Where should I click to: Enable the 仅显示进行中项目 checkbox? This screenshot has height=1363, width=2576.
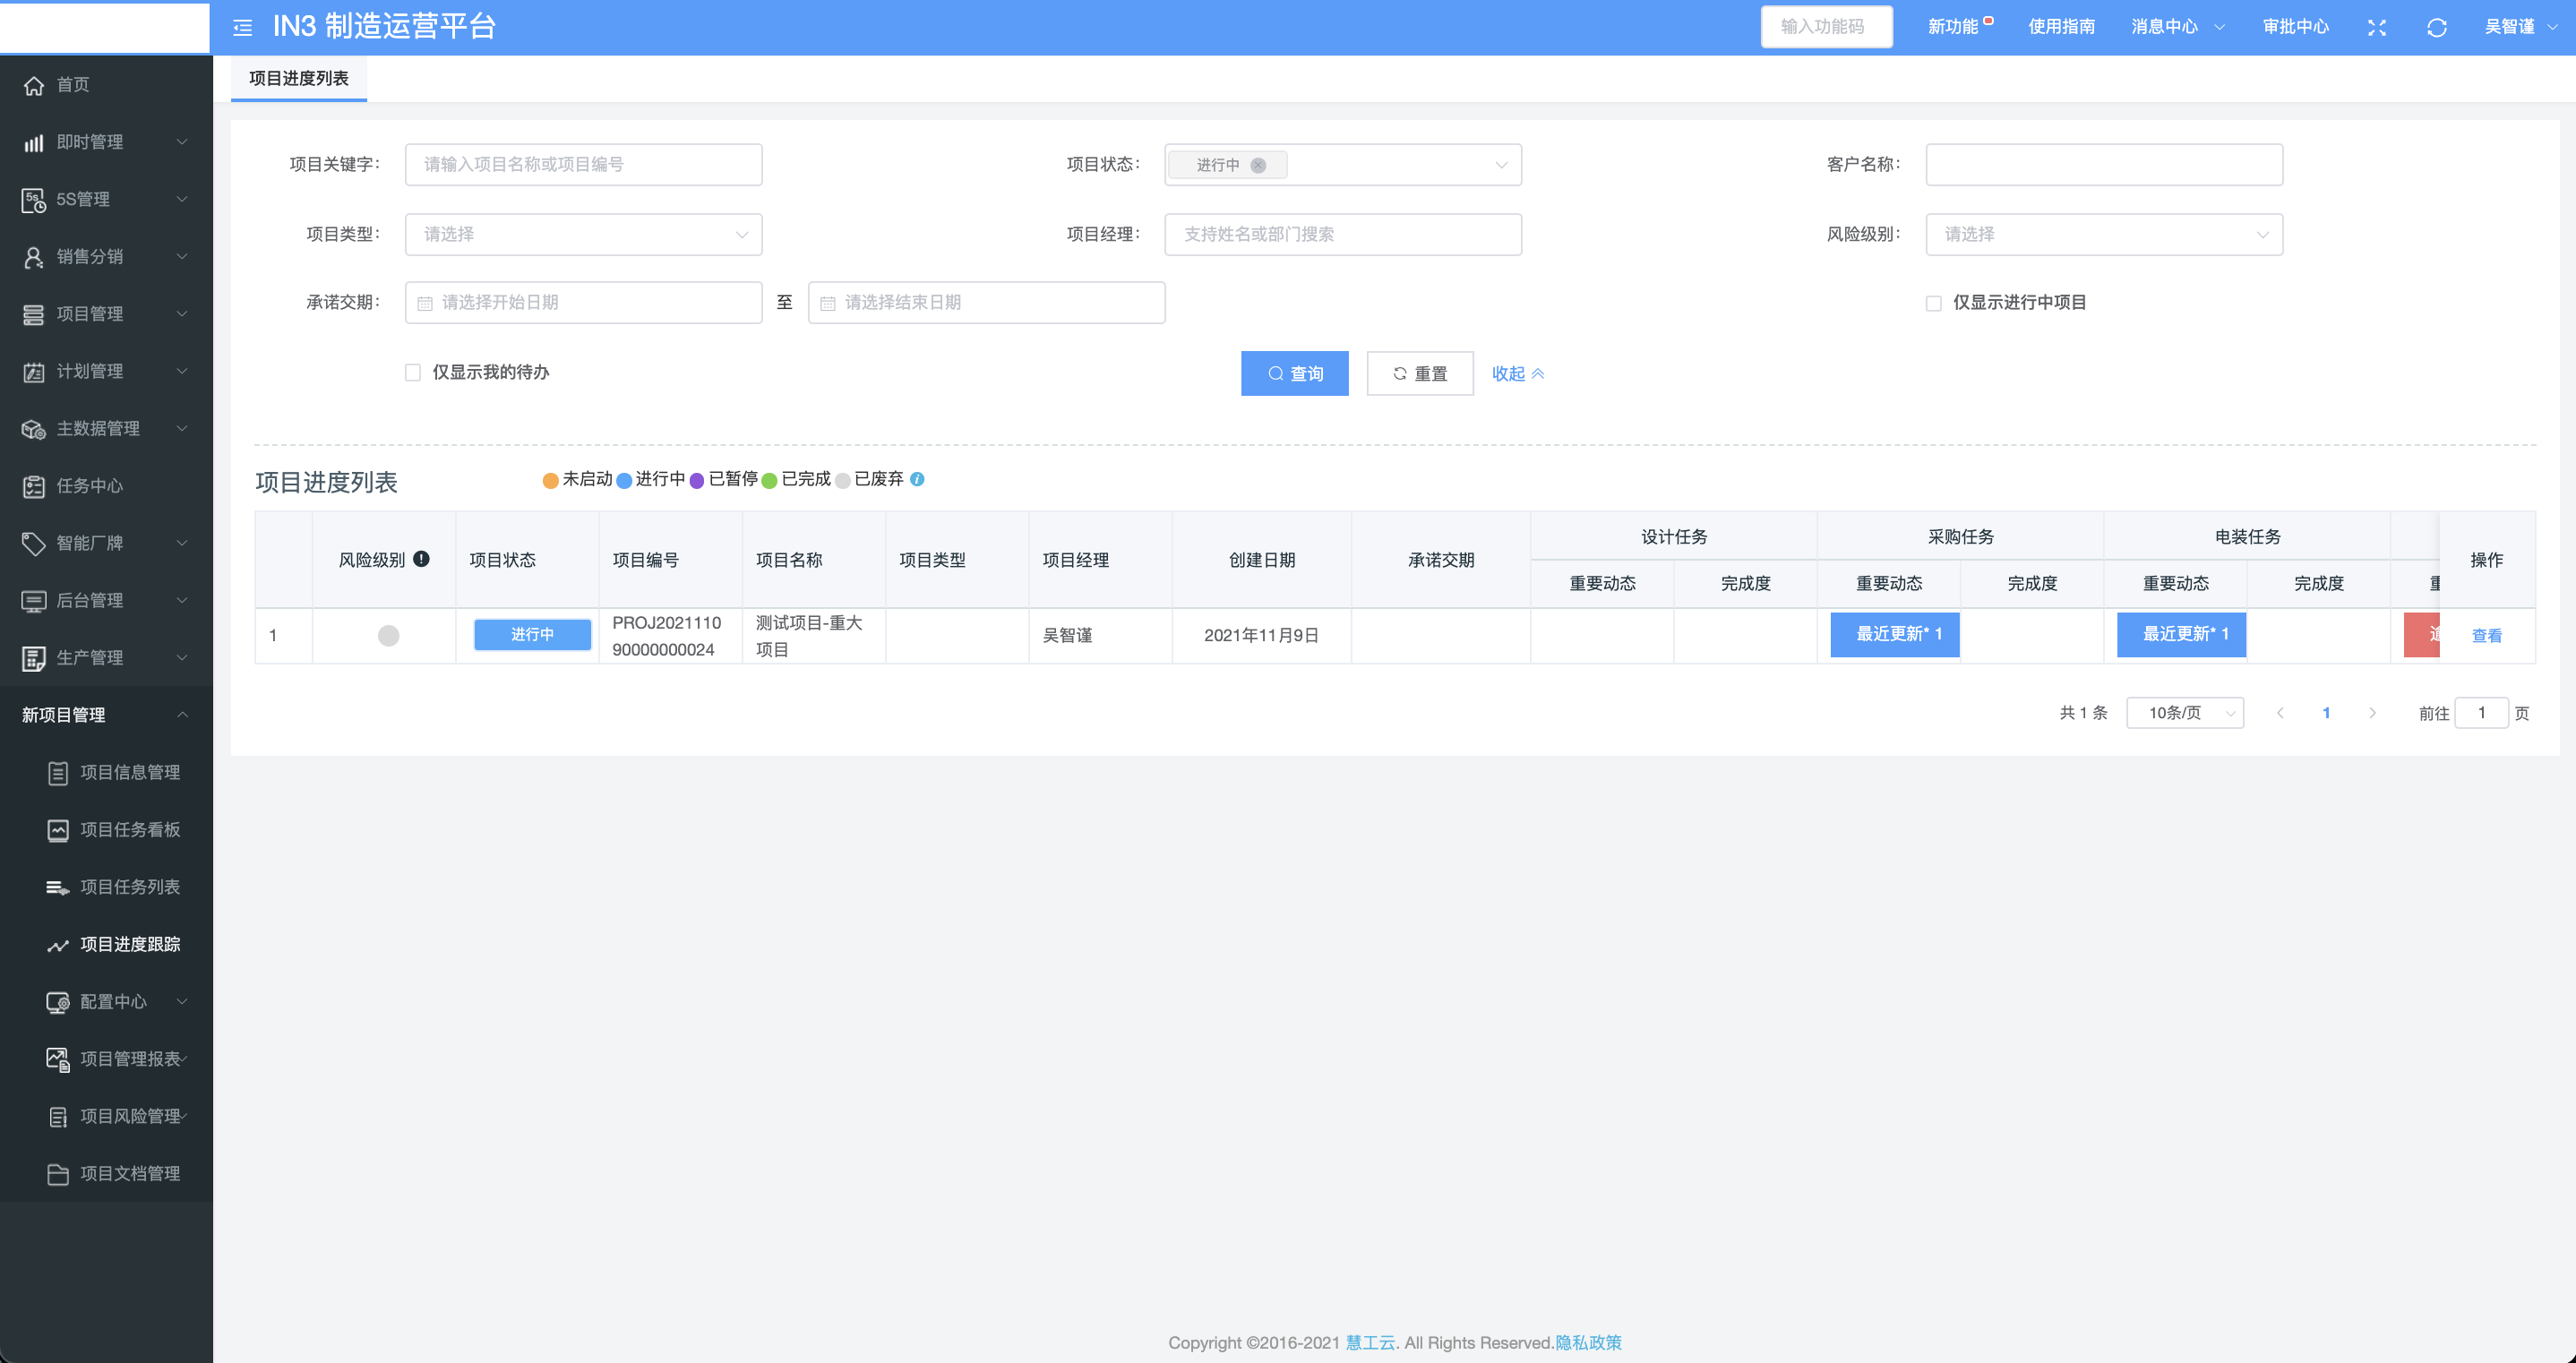coord(1933,303)
